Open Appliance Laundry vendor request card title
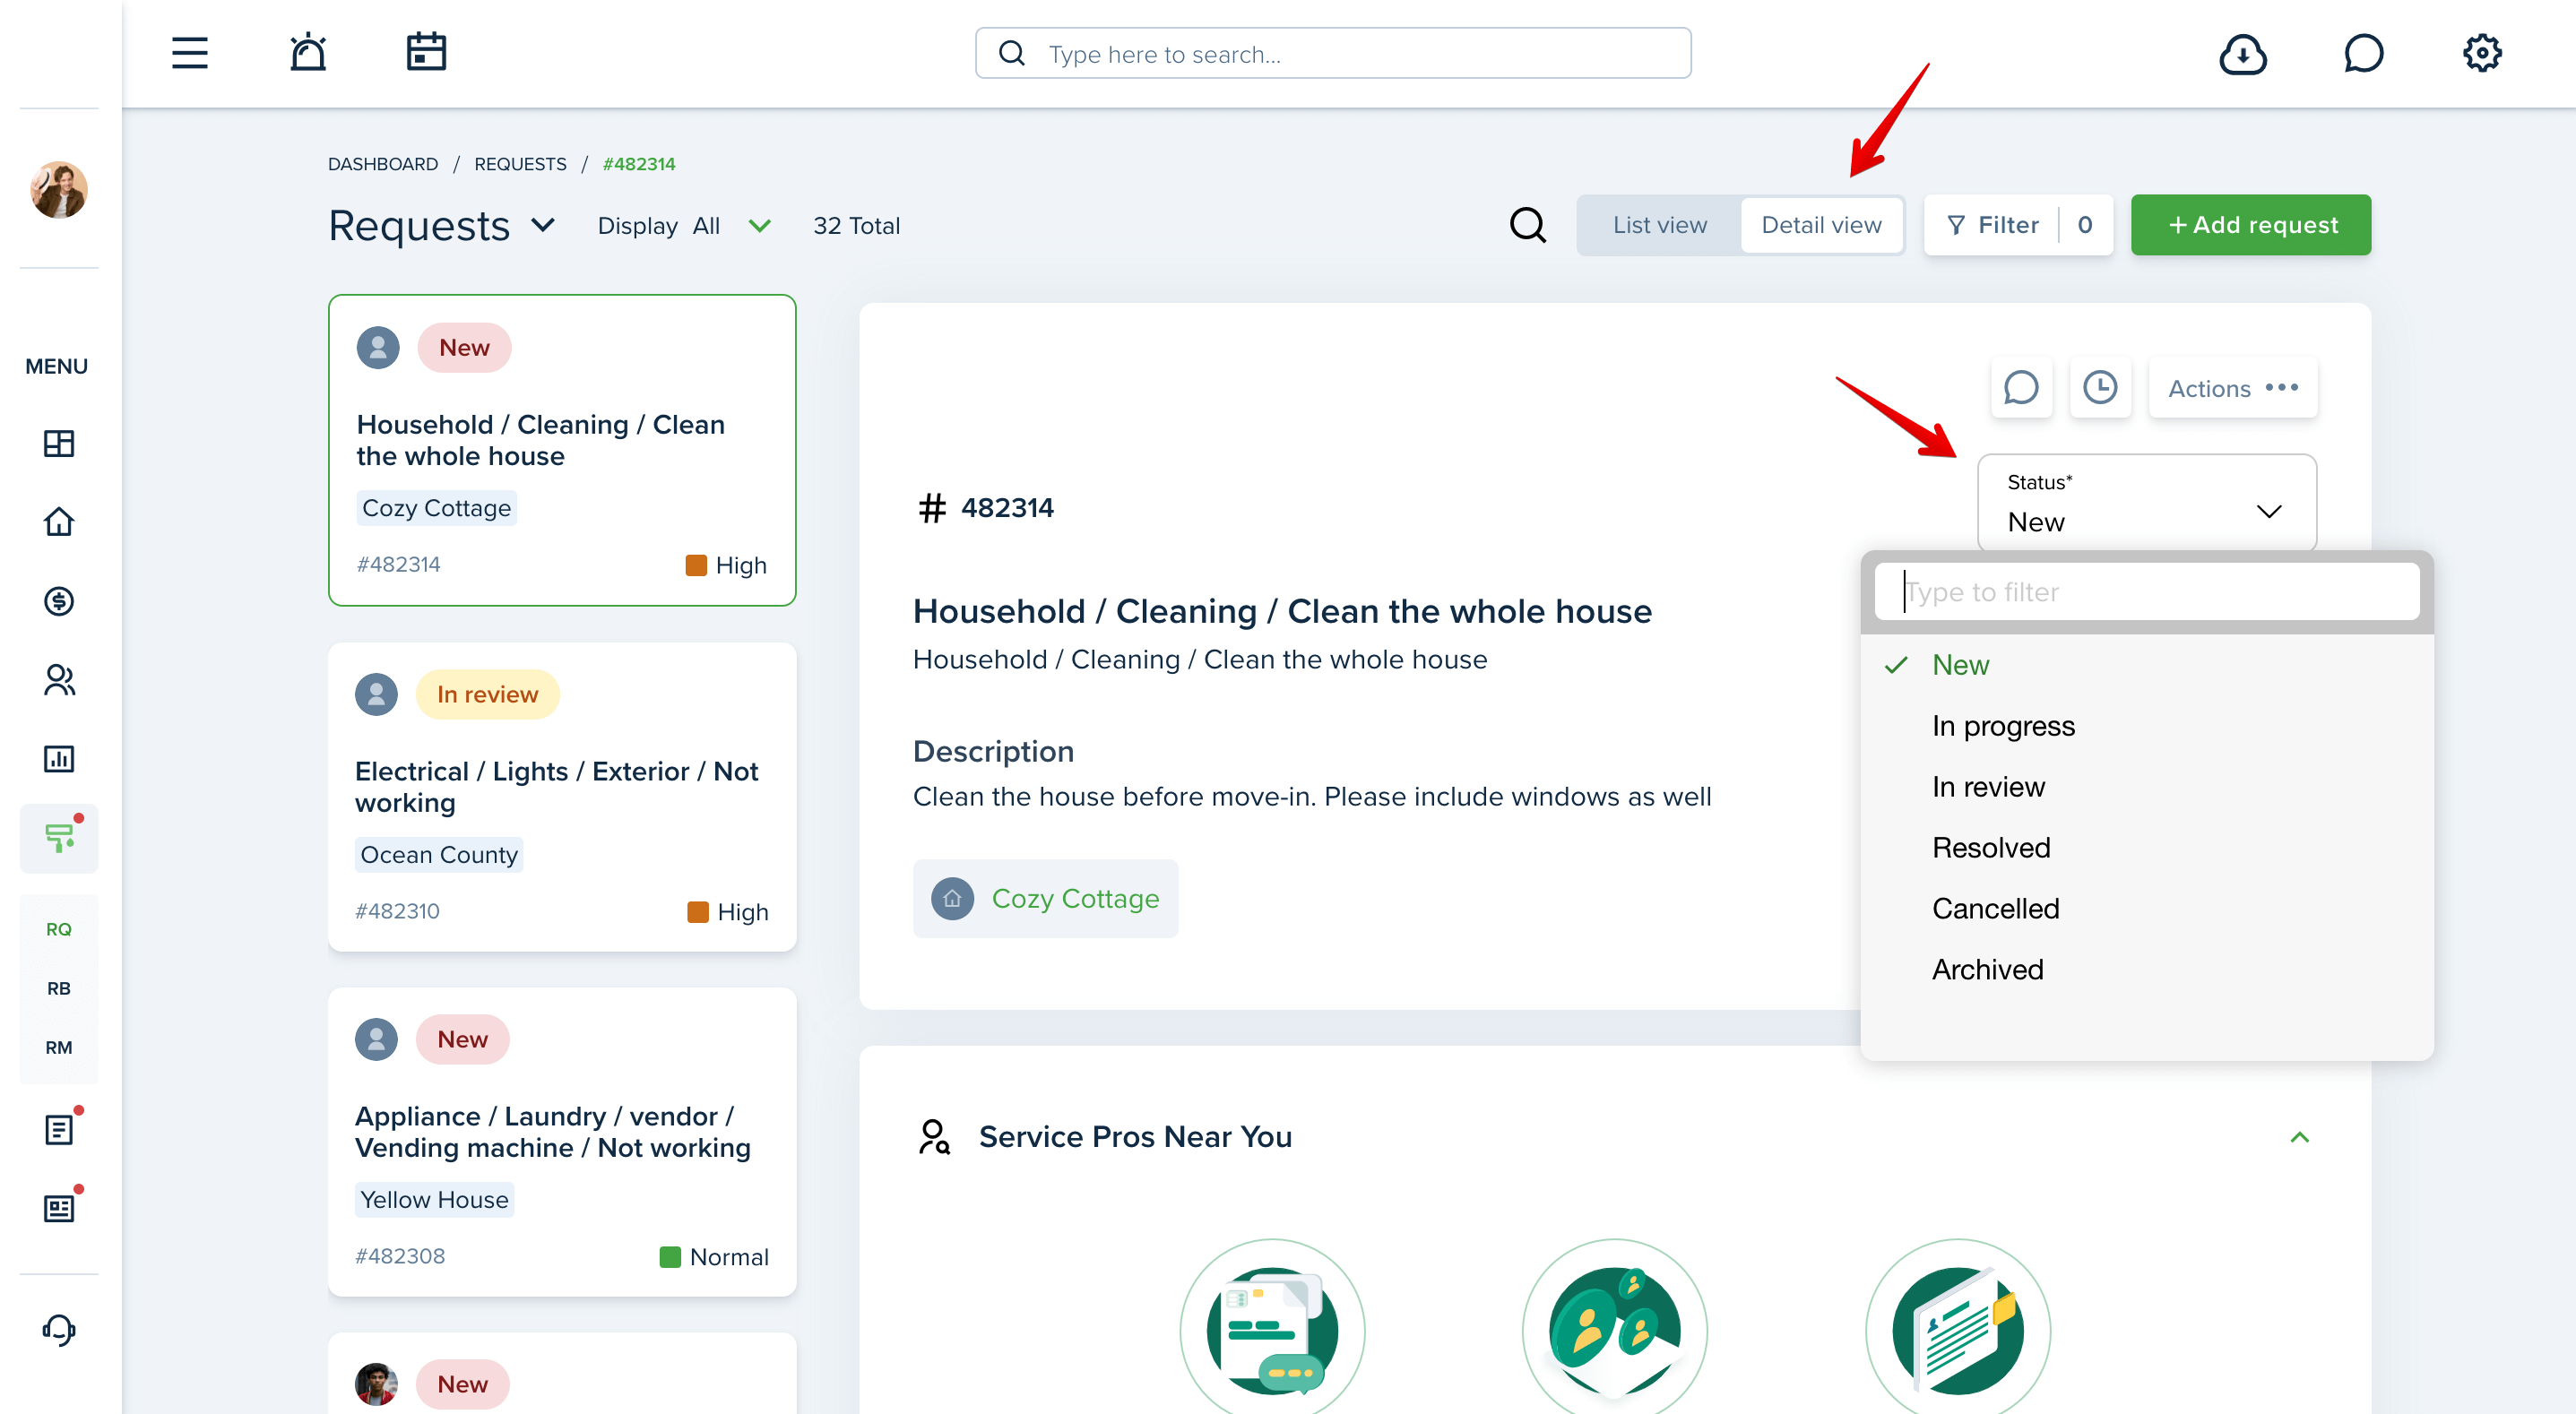The width and height of the screenshot is (2576, 1414). tap(553, 1132)
